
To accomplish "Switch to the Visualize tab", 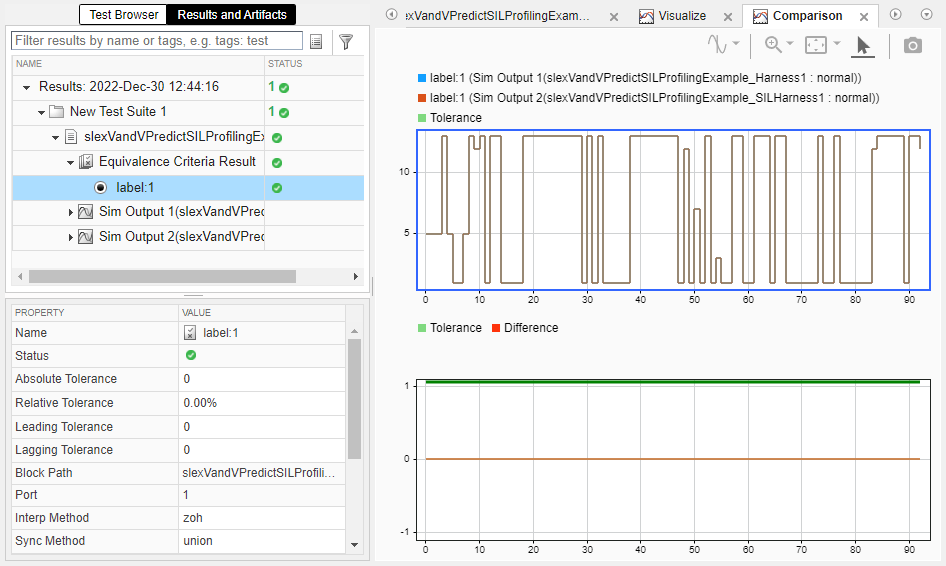I will (681, 16).
